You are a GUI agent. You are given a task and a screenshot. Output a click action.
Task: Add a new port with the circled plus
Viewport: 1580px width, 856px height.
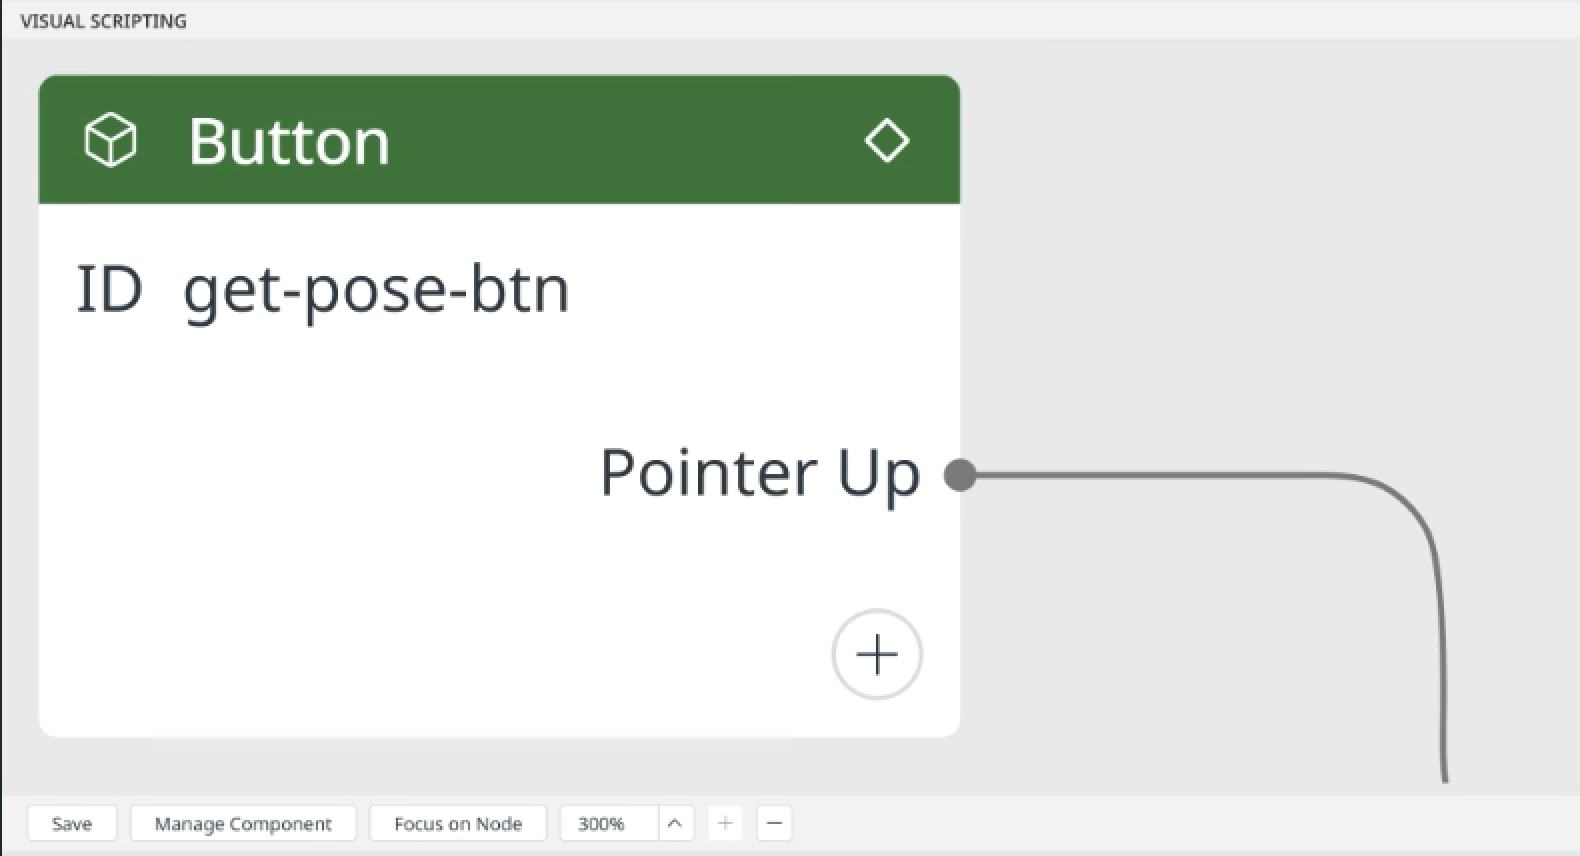(x=877, y=655)
